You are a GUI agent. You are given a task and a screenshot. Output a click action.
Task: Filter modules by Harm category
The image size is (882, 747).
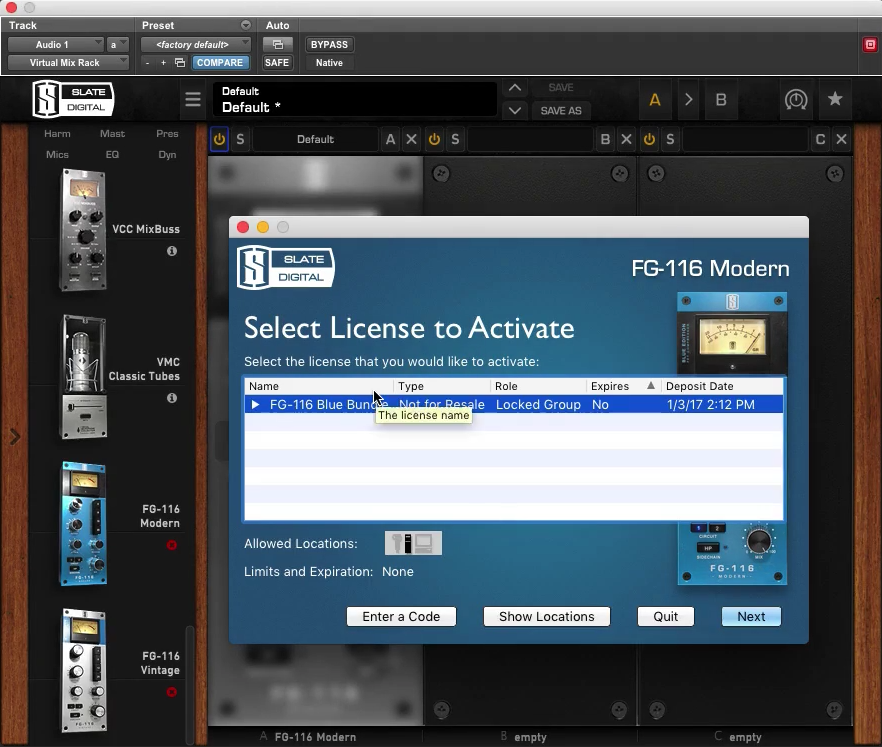coord(57,133)
